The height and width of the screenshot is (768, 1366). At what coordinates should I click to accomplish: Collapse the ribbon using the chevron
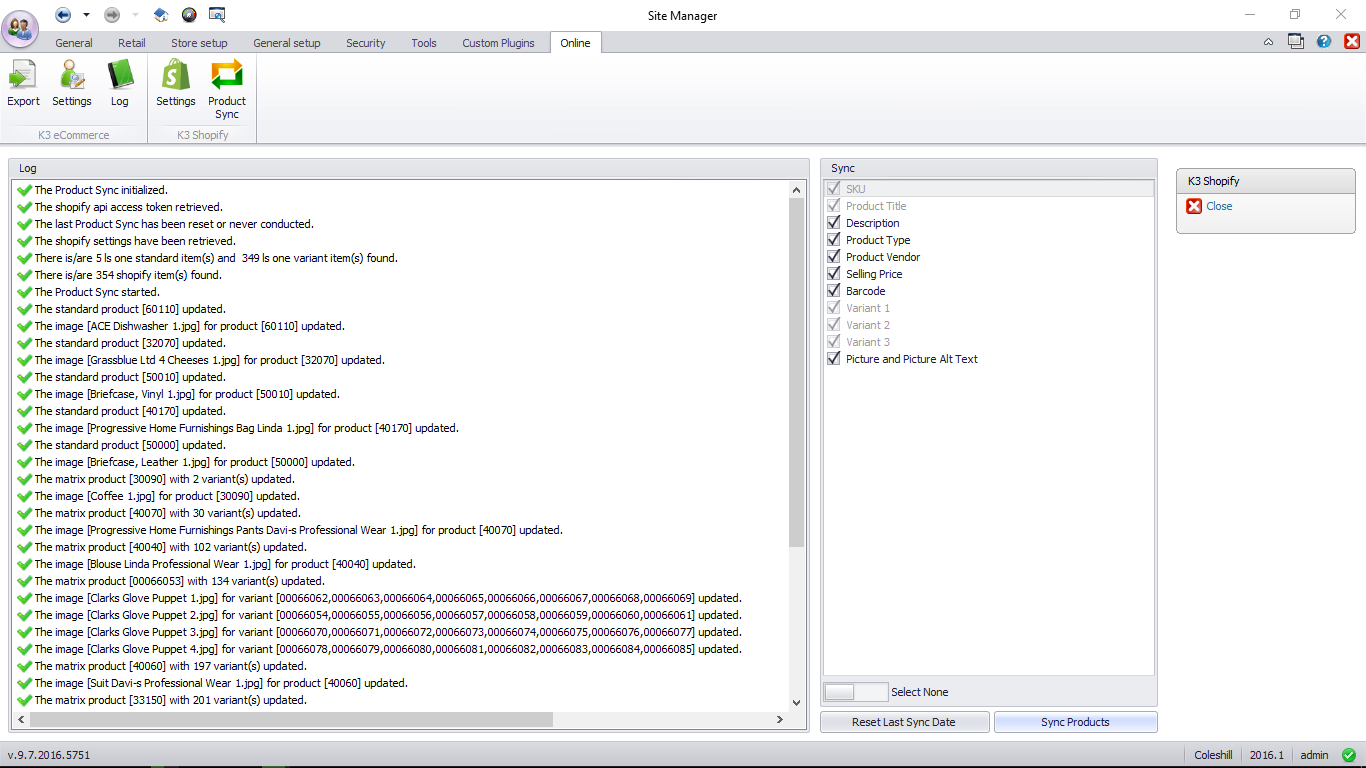click(1268, 42)
